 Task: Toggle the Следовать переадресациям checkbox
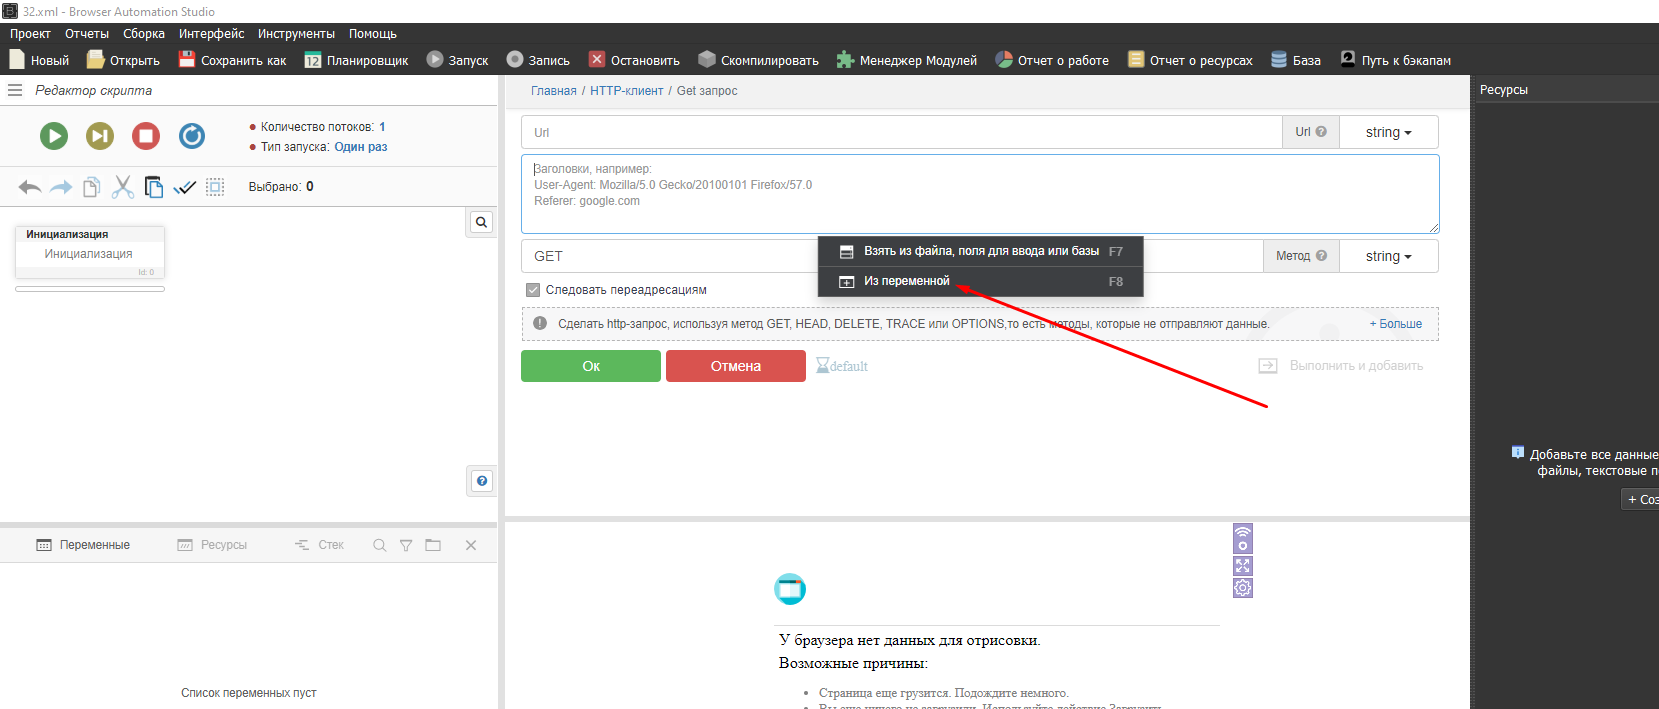coord(533,290)
